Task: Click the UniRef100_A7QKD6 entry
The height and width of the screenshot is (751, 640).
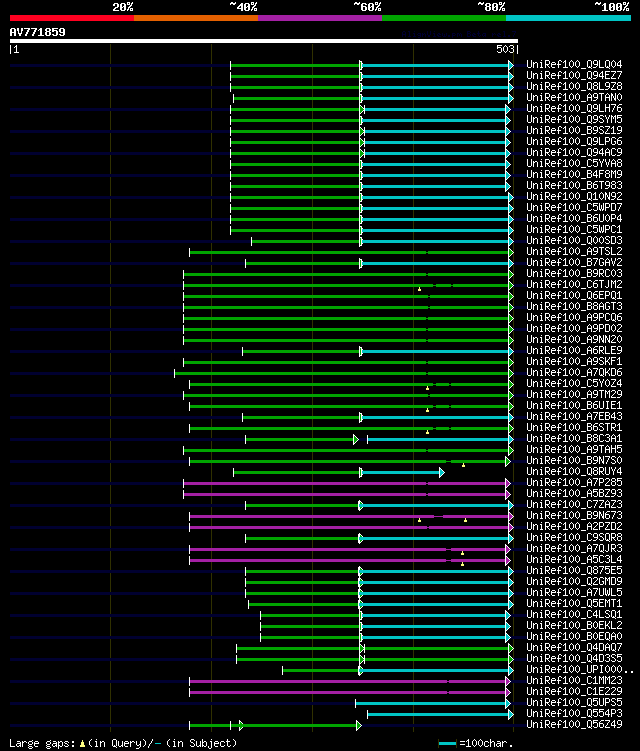Action: click(574, 373)
